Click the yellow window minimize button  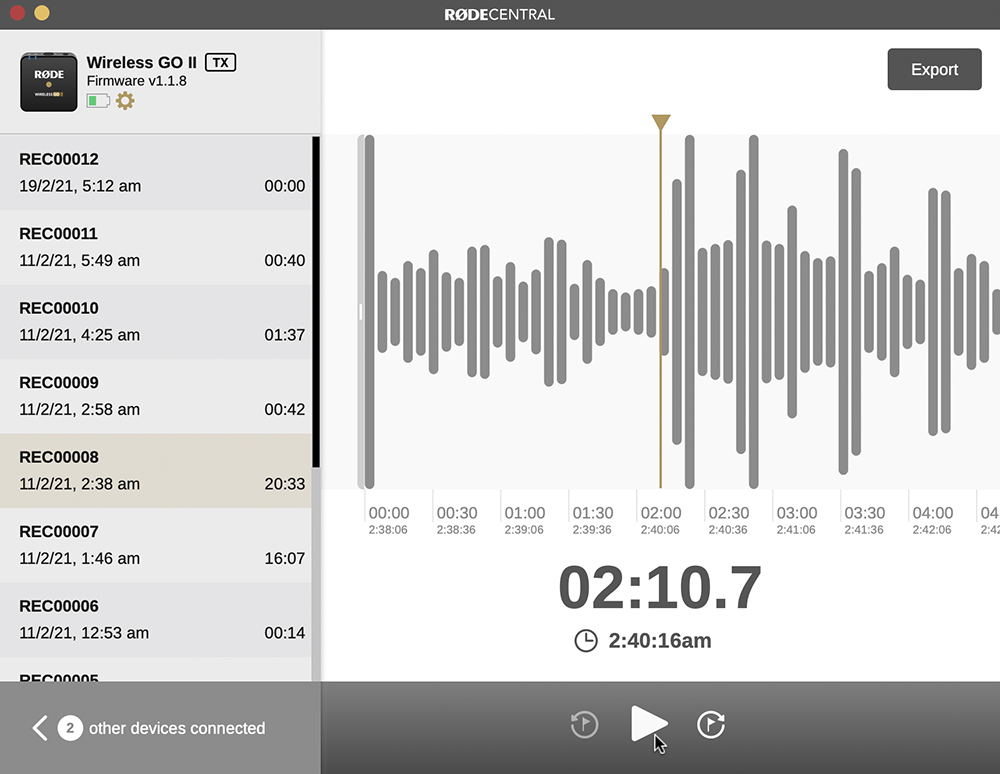click(41, 13)
